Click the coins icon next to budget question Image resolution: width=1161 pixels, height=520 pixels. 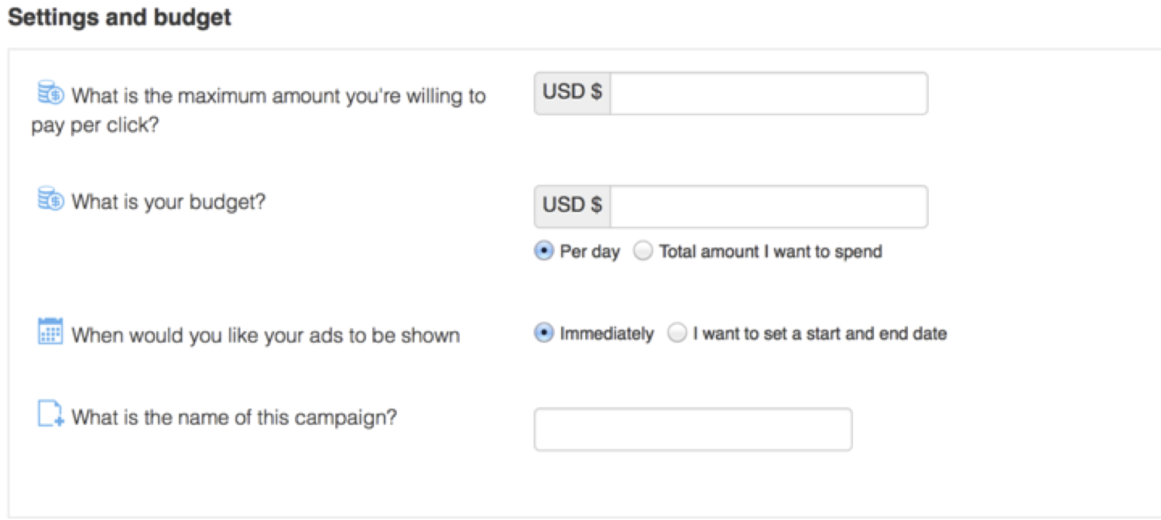click(51, 199)
